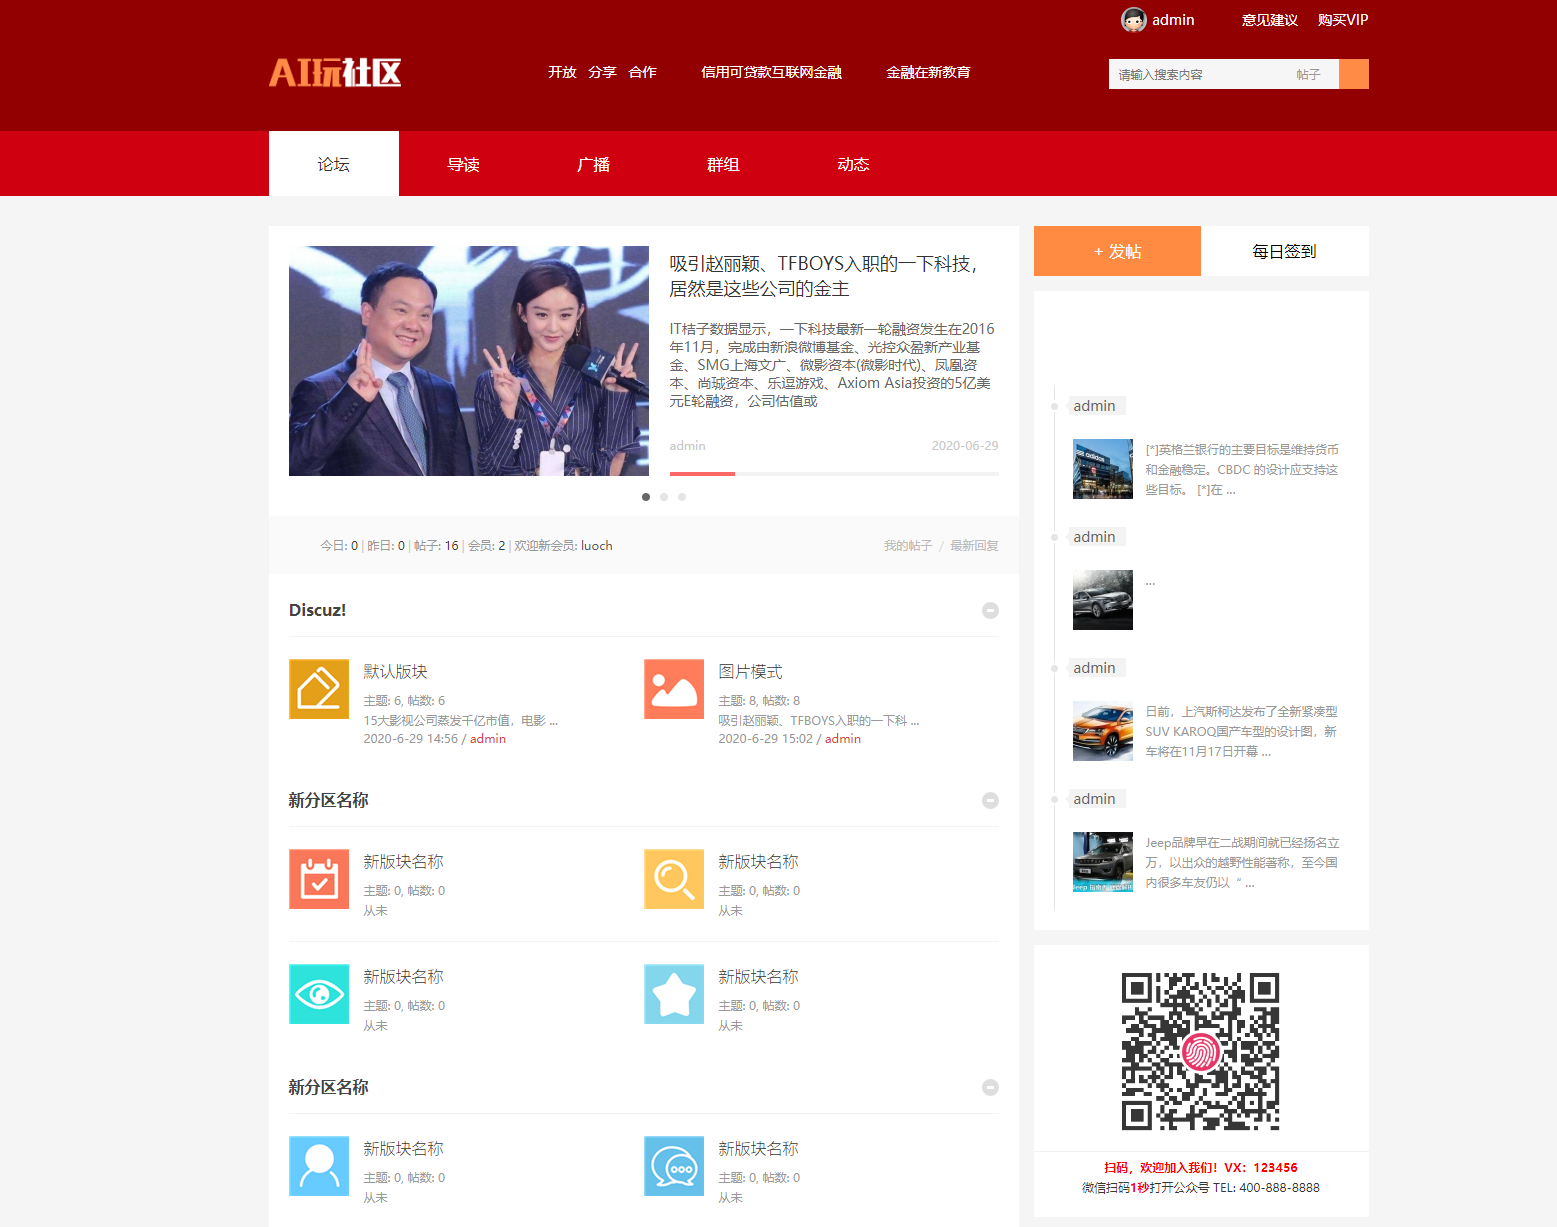Click the chat bubble forum icon
Screen dimensions: 1557x1227
coord(673,1166)
